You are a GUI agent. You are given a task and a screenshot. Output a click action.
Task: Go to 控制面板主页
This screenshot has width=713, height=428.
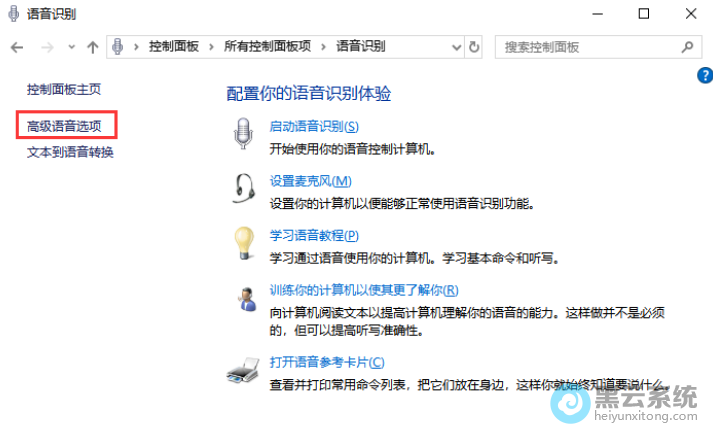64,89
